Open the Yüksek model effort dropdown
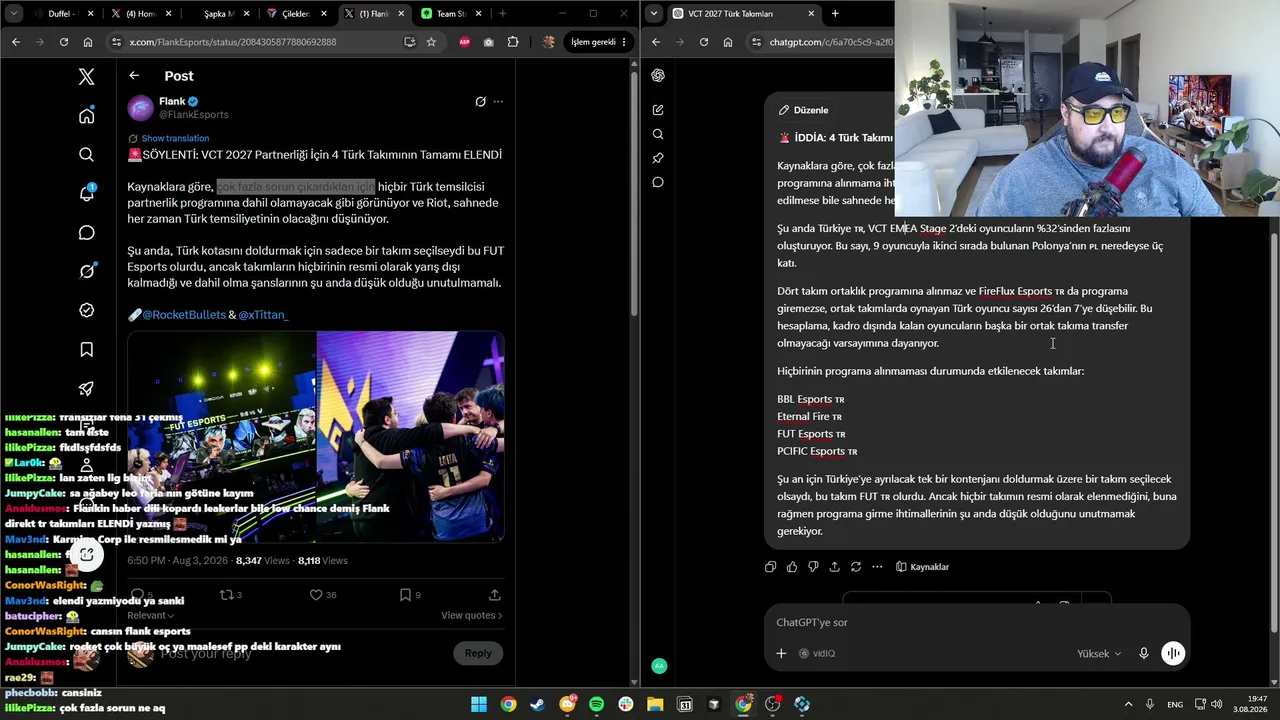Image resolution: width=1280 pixels, height=720 pixels. pyautogui.click(x=1099, y=654)
